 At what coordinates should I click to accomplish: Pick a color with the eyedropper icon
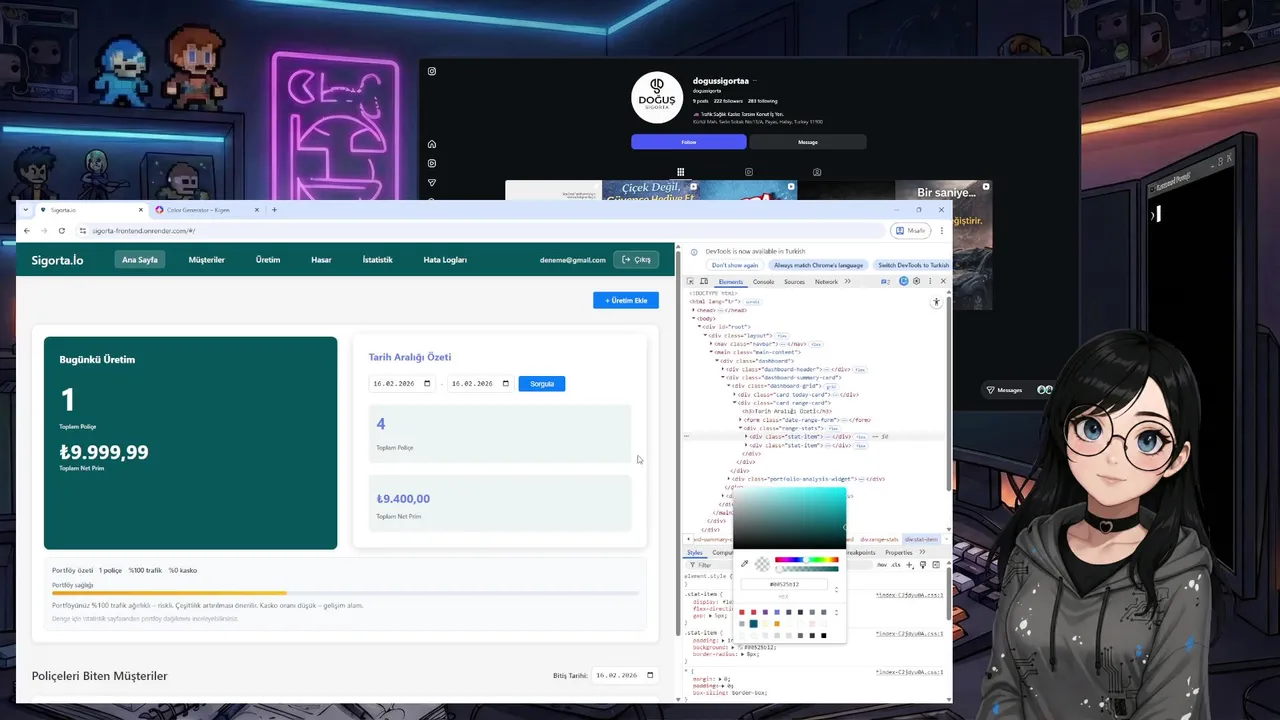744,564
